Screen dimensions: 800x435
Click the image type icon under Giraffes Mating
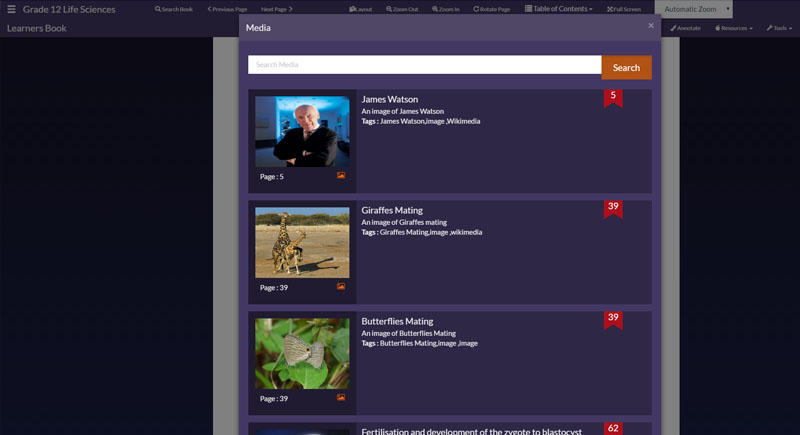tap(341, 287)
